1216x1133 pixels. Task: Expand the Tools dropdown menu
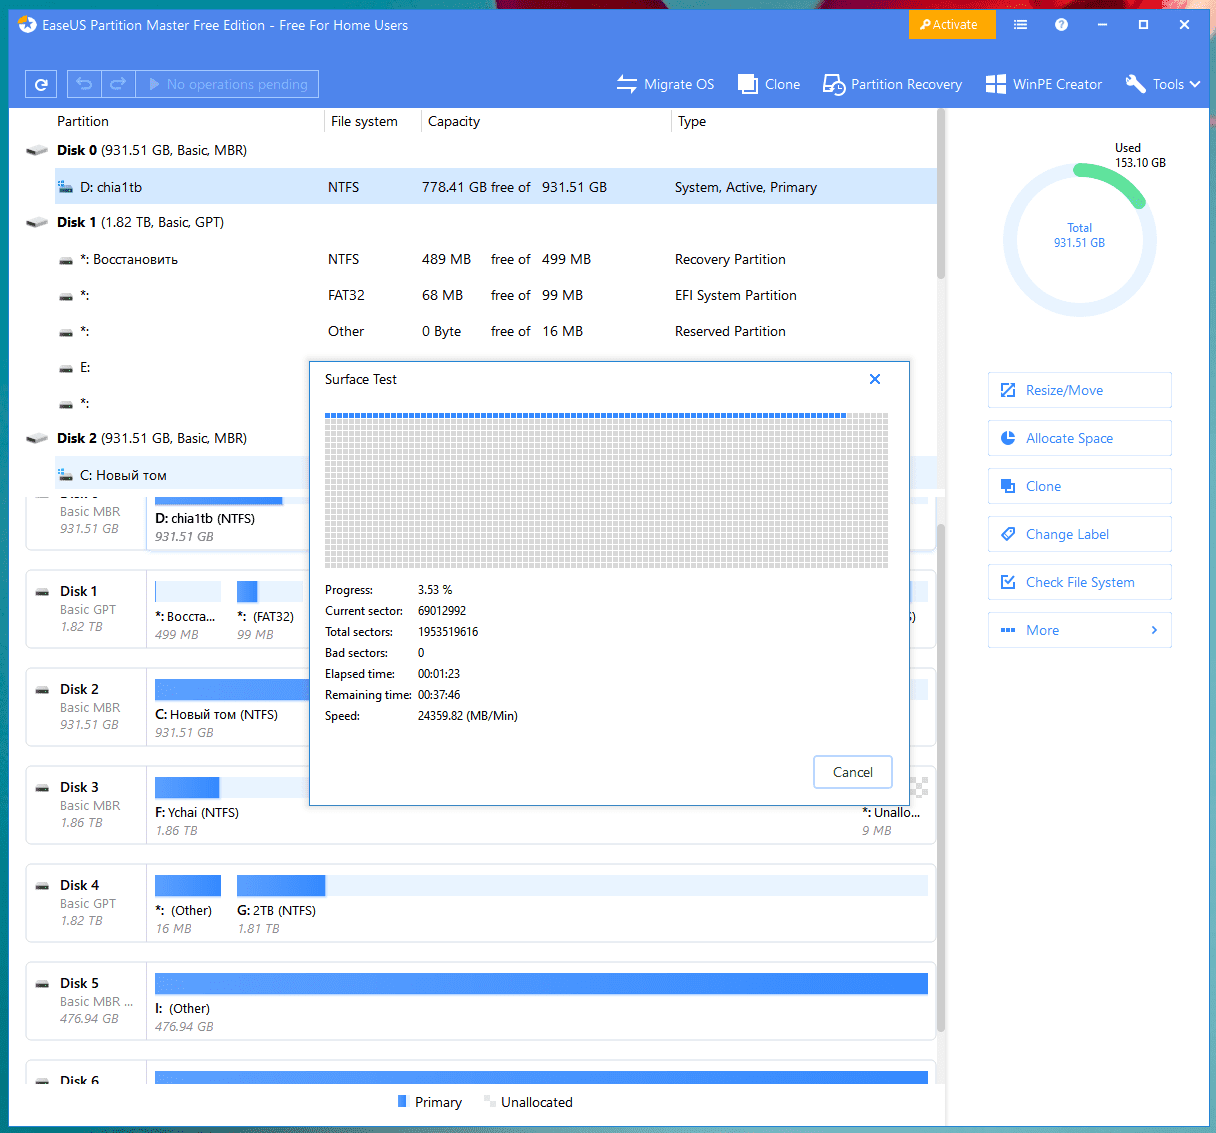tap(1162, 84)
